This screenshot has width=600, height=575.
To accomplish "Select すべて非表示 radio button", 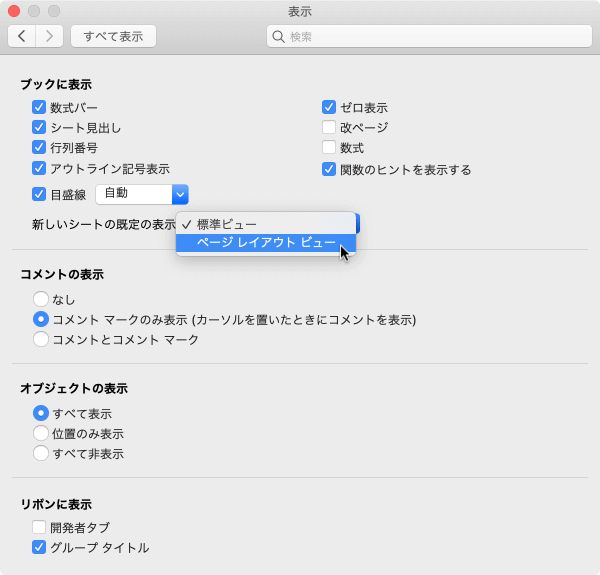I will [41, 453].
